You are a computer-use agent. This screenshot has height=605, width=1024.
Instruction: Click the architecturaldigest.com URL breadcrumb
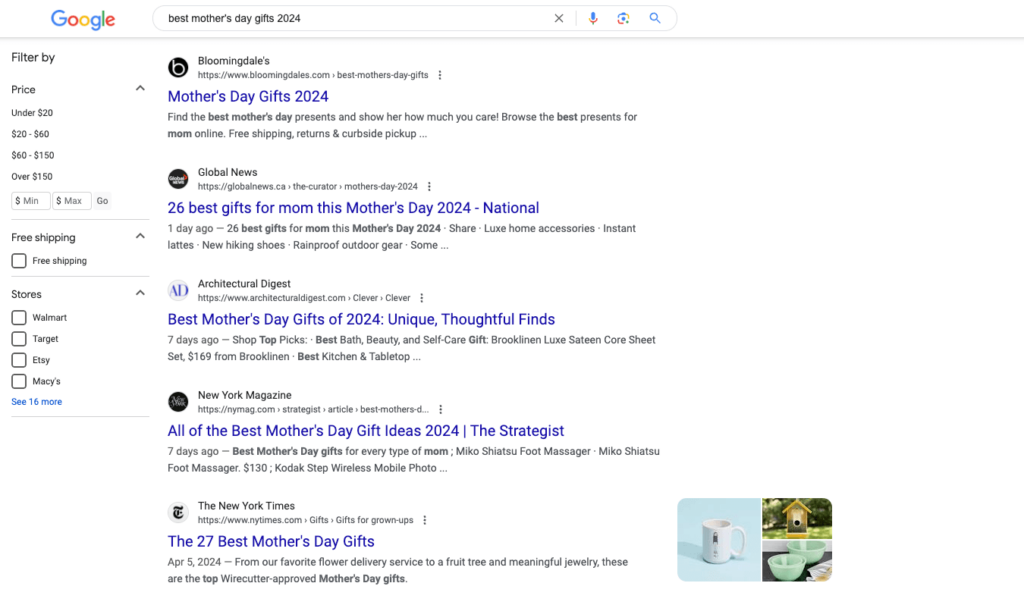tap(304, 298)
